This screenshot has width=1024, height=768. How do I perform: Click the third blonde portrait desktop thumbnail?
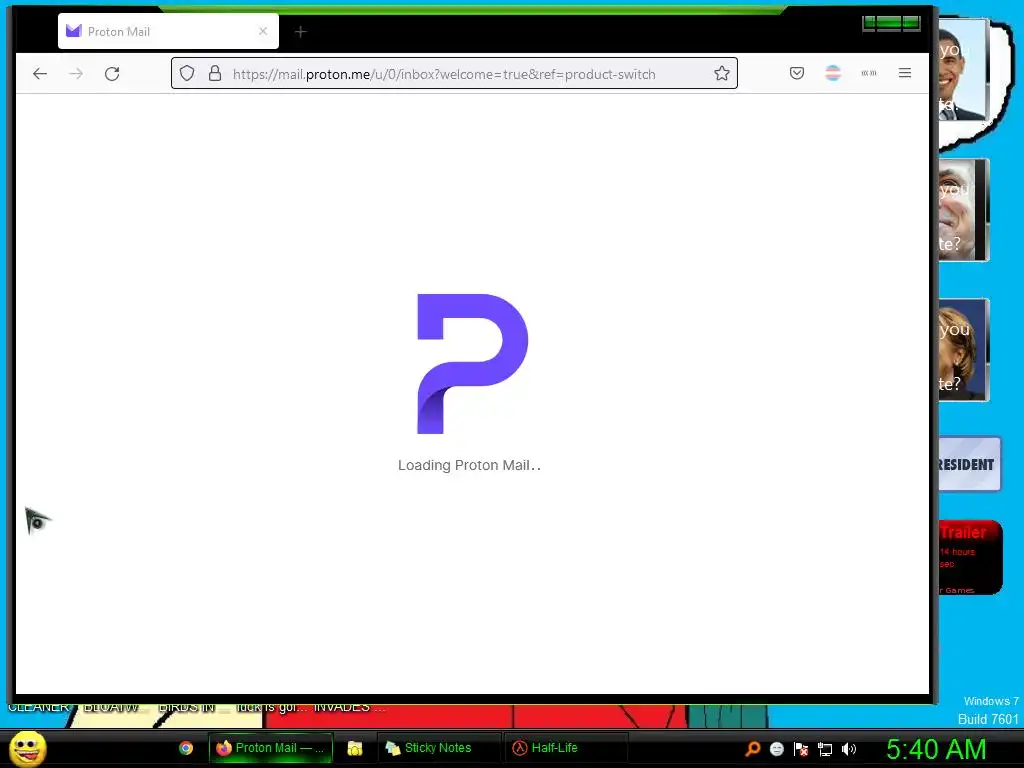click(964, 349)
